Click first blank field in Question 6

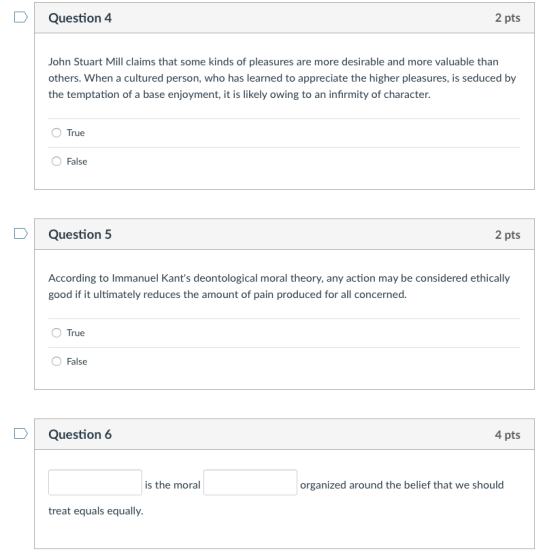pyautogui.click(x=95, y=482)
